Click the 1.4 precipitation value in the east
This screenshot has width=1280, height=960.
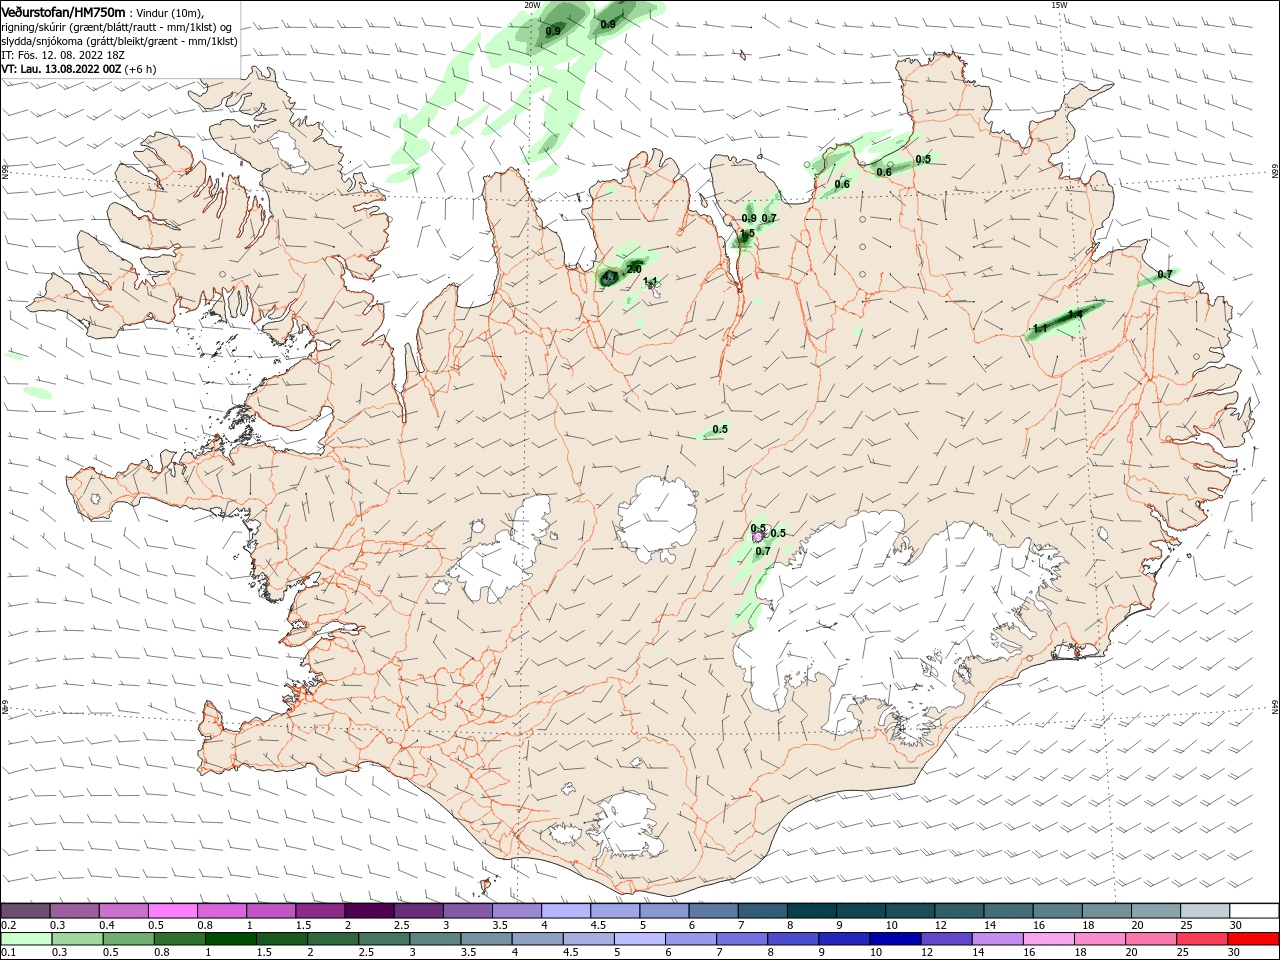(1075, 314)
